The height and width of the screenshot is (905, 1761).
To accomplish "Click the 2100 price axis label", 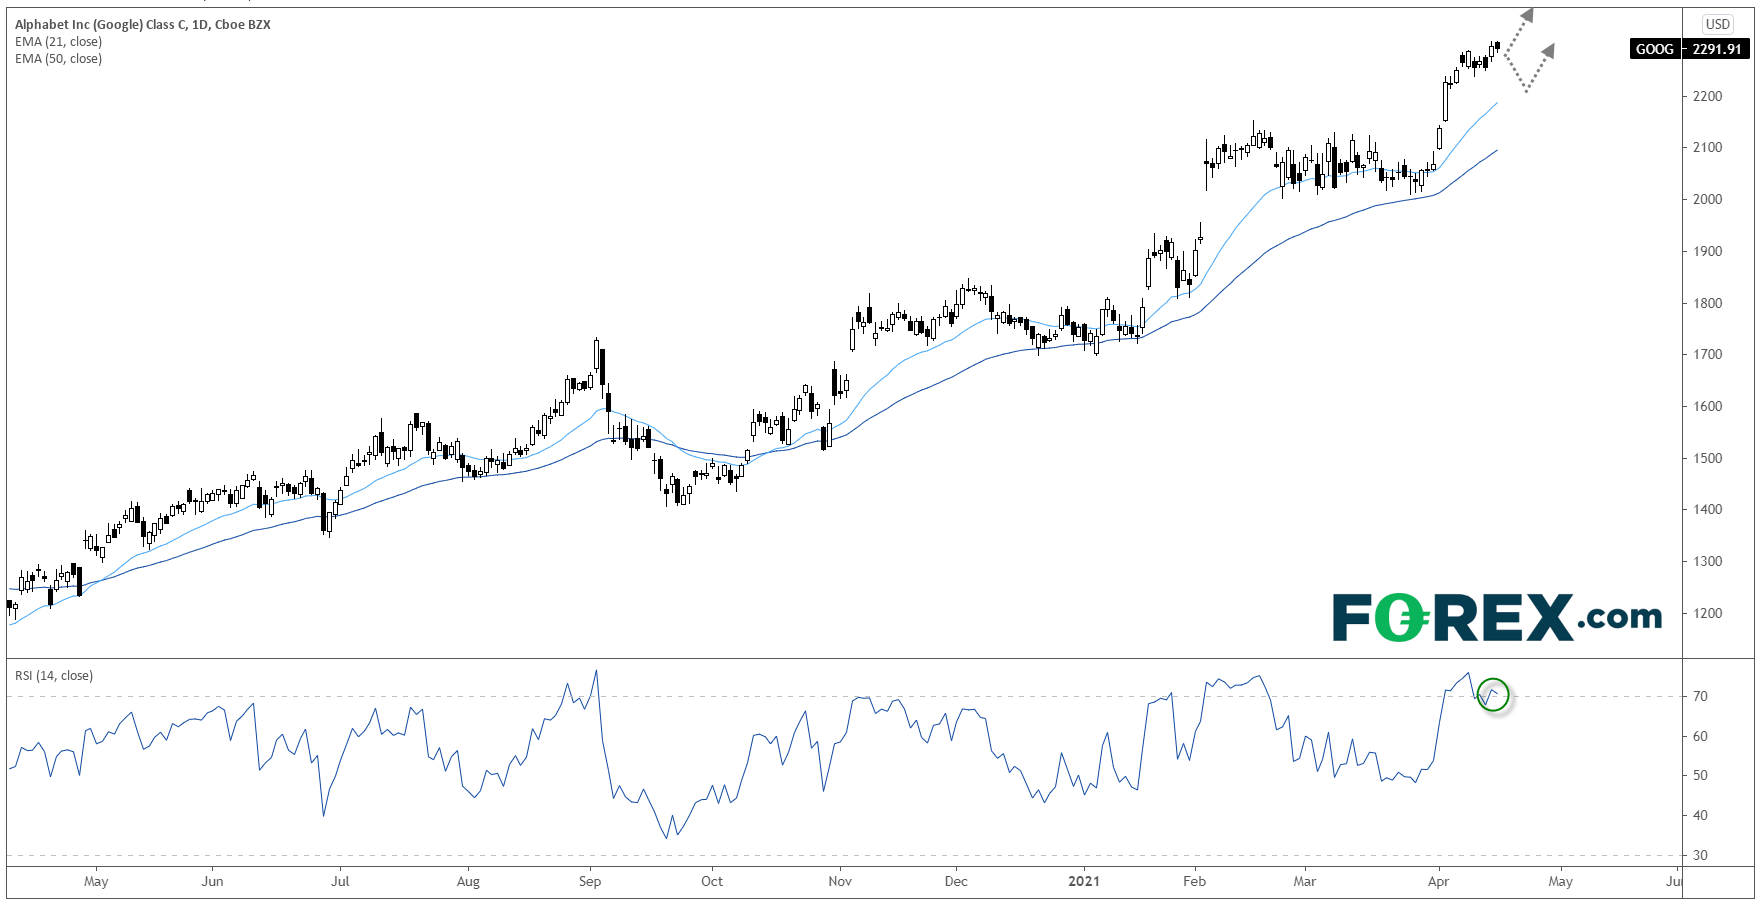I will tap(1708, 147).
